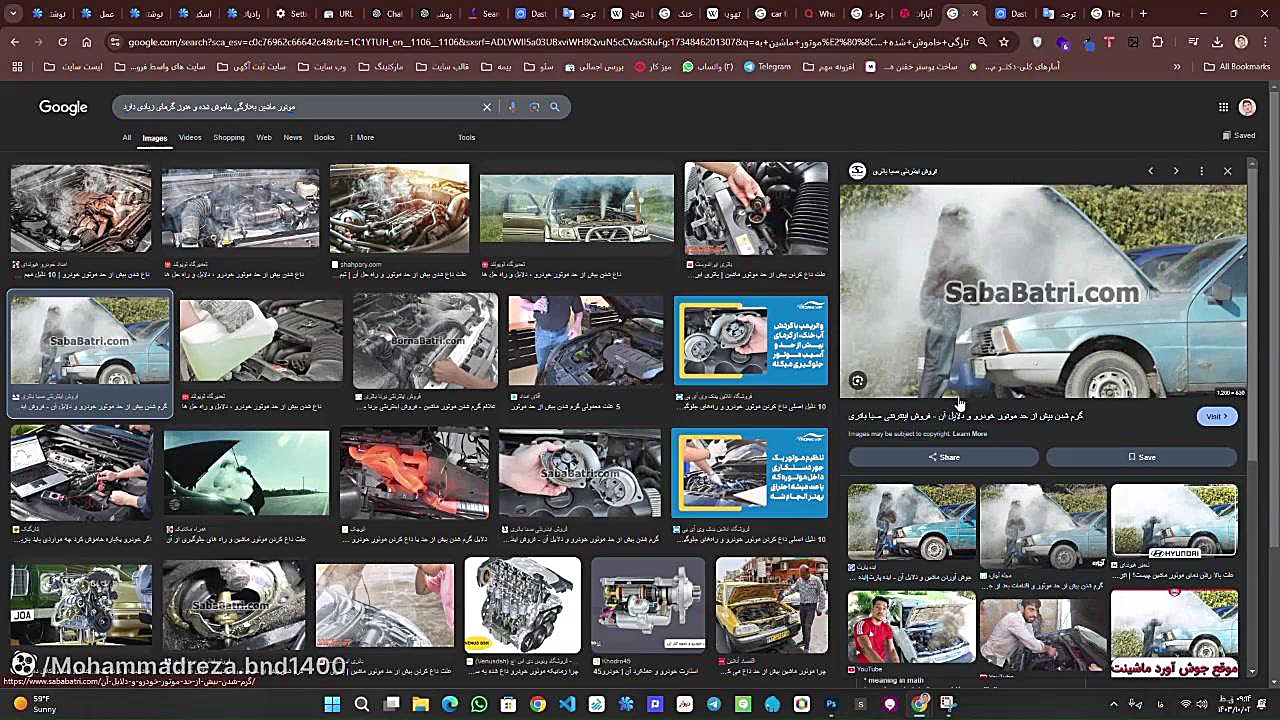Switch to the Web results tab
This screenshot has width=1280, height=720.
(264, 137)
